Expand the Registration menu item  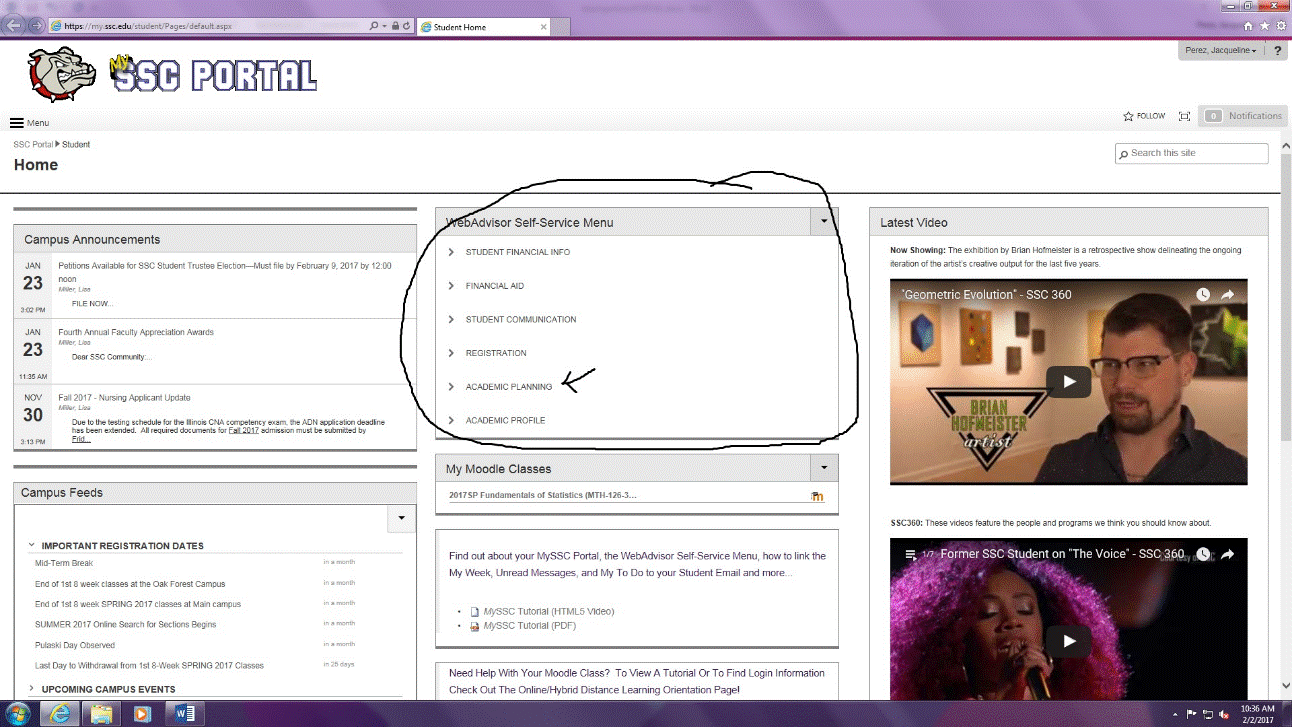coord(495,353)
